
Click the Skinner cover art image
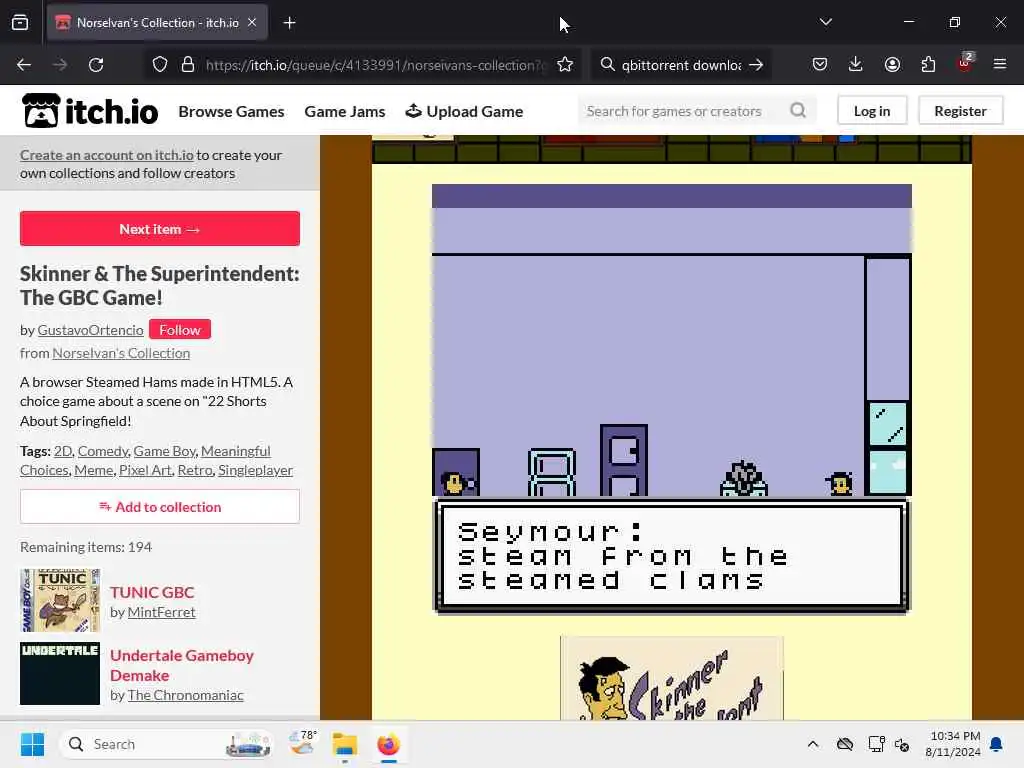(672, 679)
